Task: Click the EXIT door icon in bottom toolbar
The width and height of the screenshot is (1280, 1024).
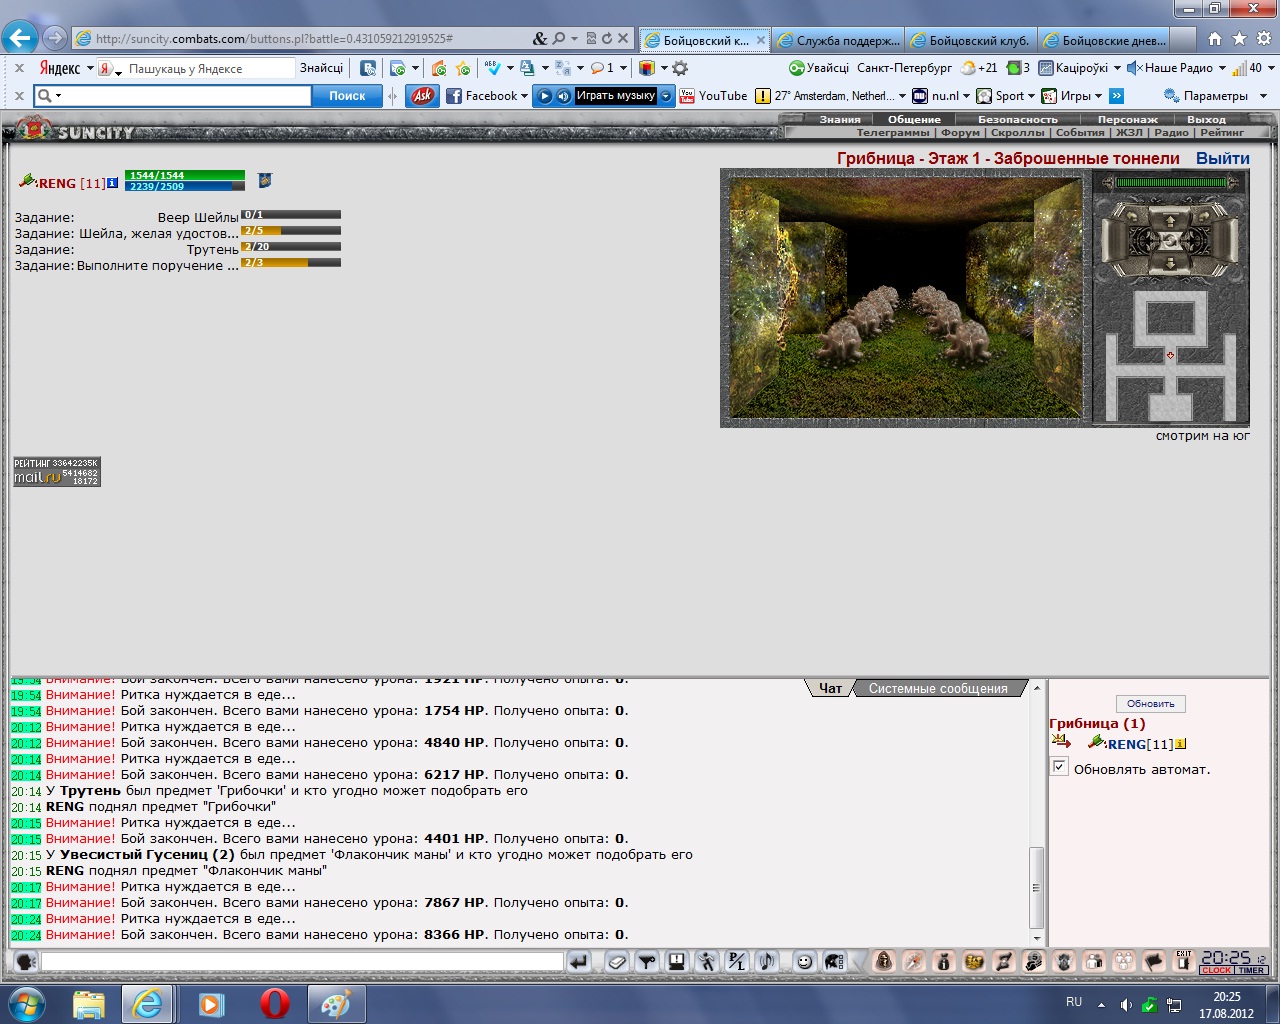Action: 1184,961
